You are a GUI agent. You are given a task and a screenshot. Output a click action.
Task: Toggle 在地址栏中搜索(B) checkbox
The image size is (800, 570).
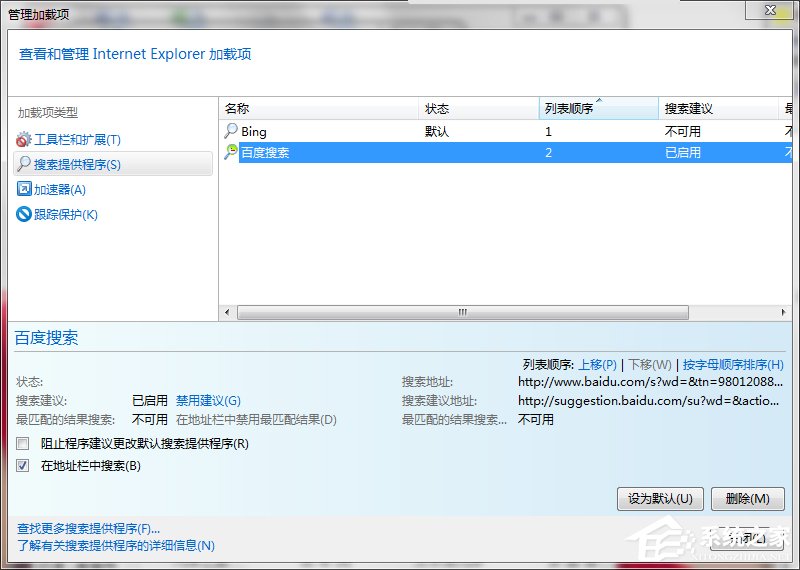(x=22, y=465)
